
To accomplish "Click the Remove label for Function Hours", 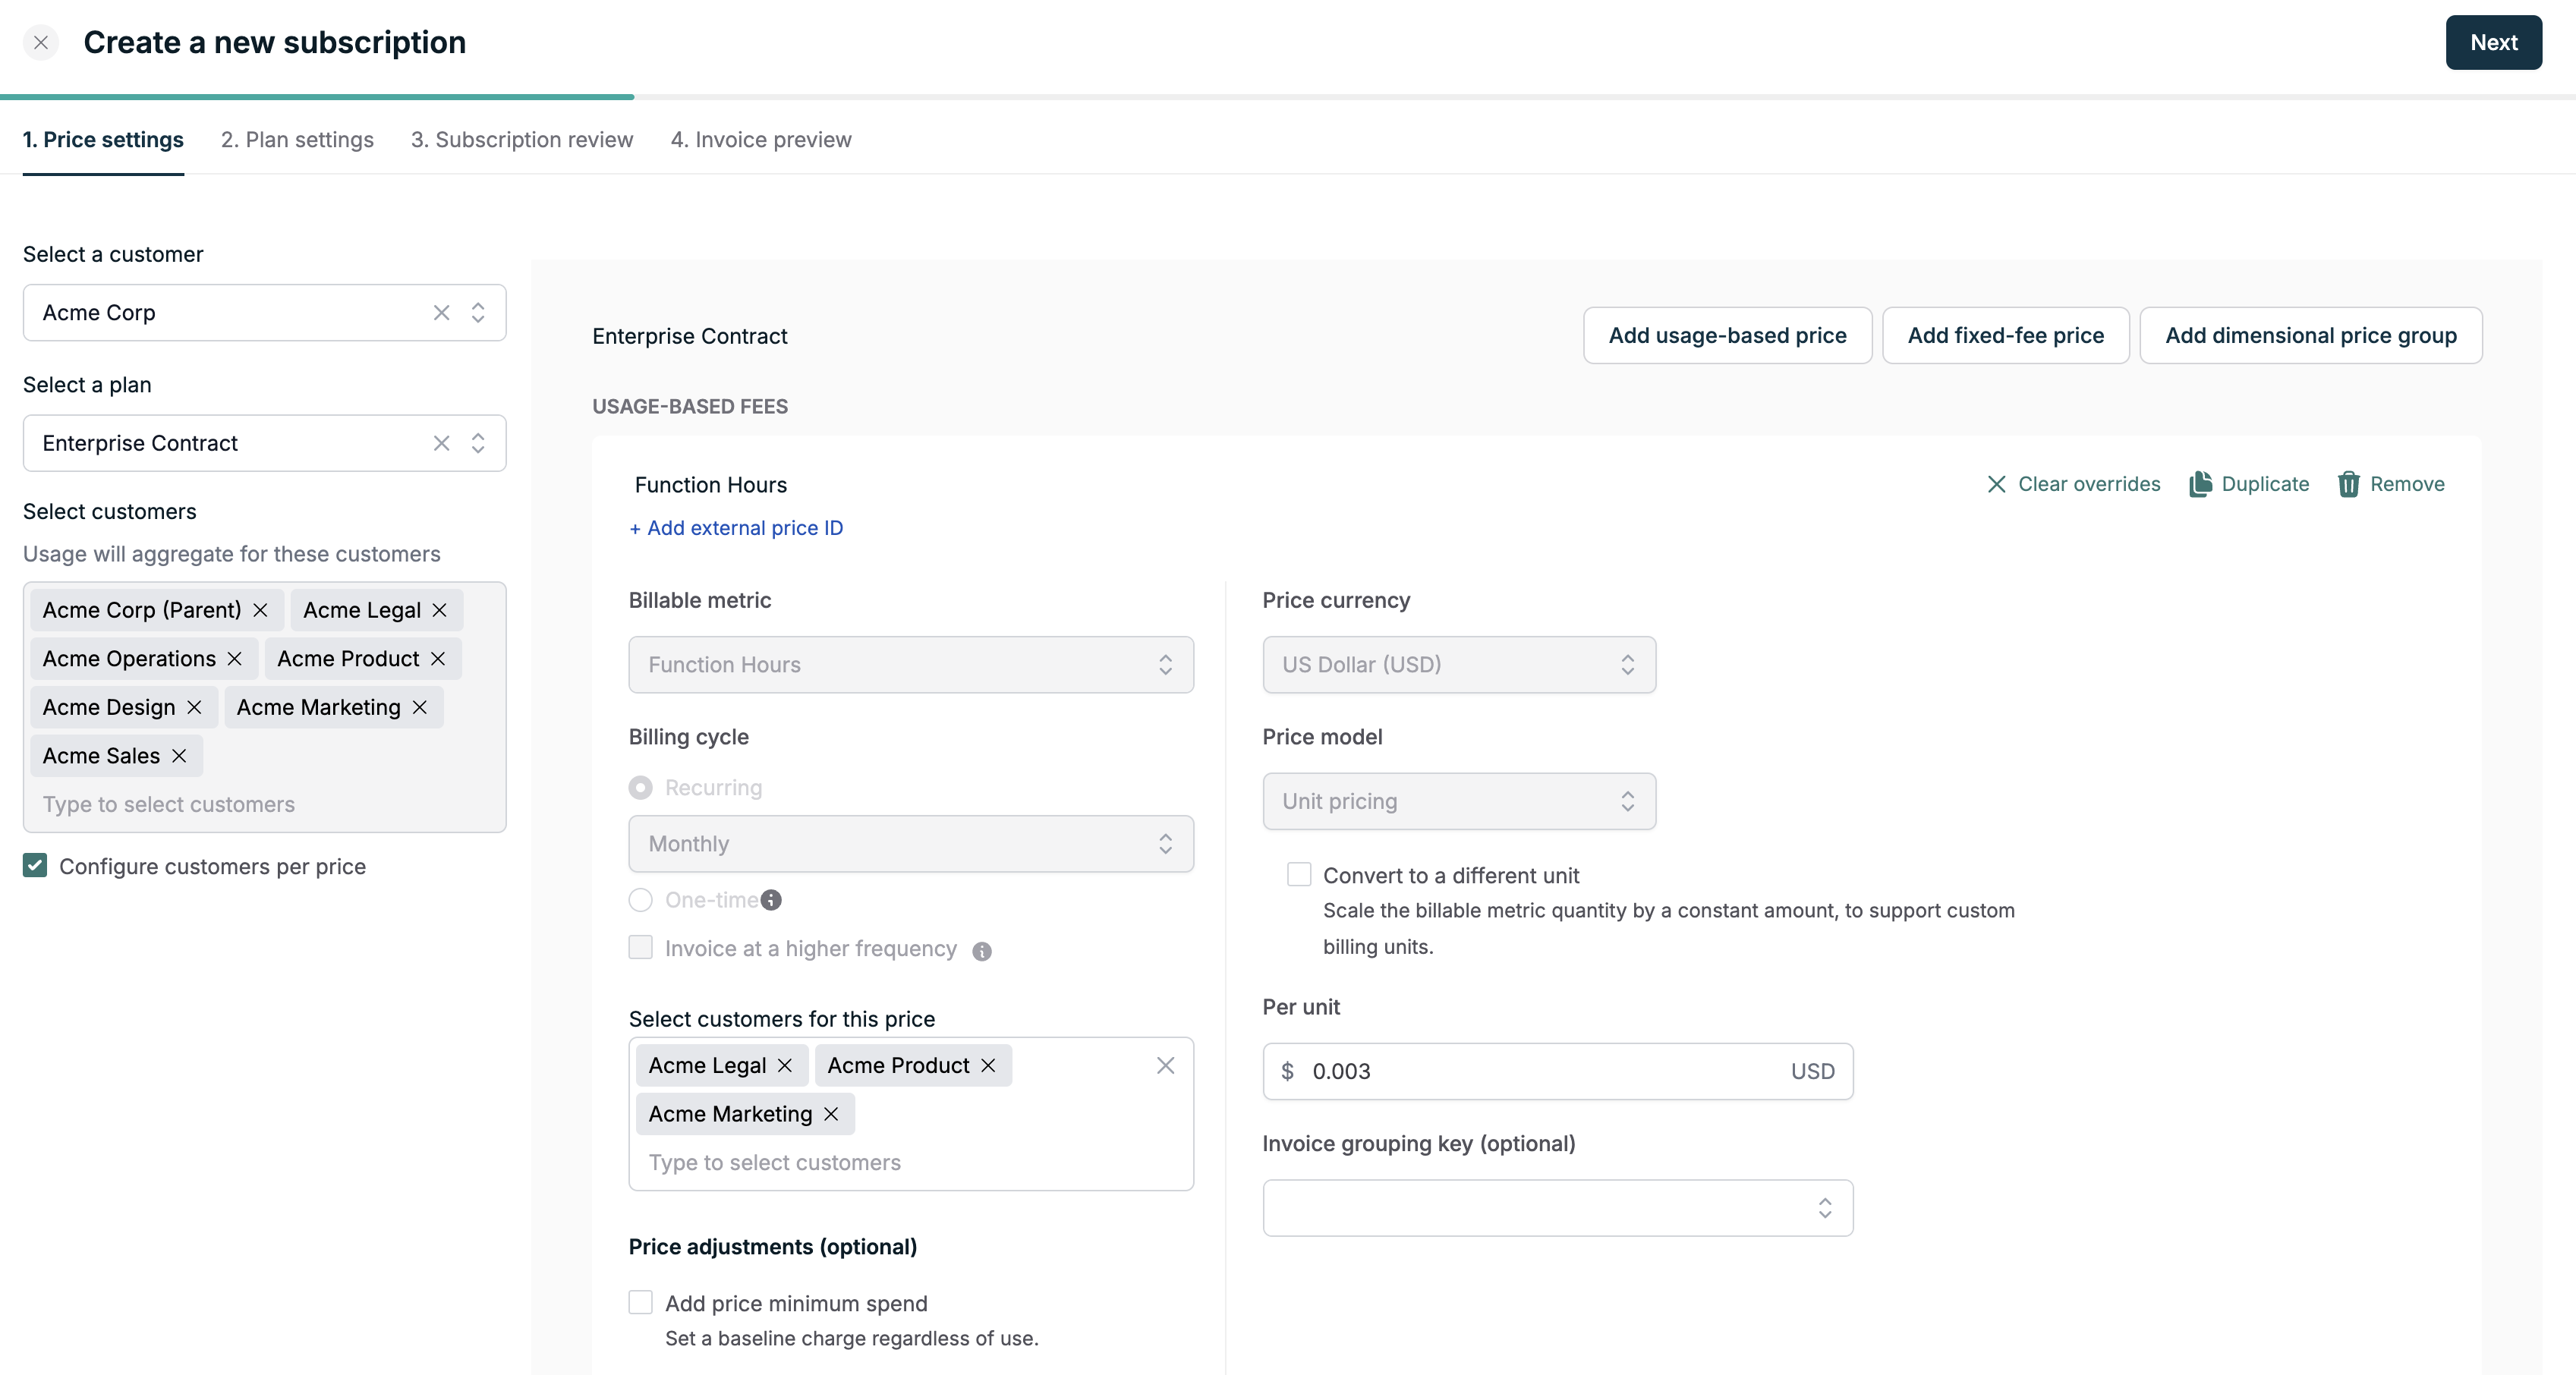I will [x=2407, y=484].
